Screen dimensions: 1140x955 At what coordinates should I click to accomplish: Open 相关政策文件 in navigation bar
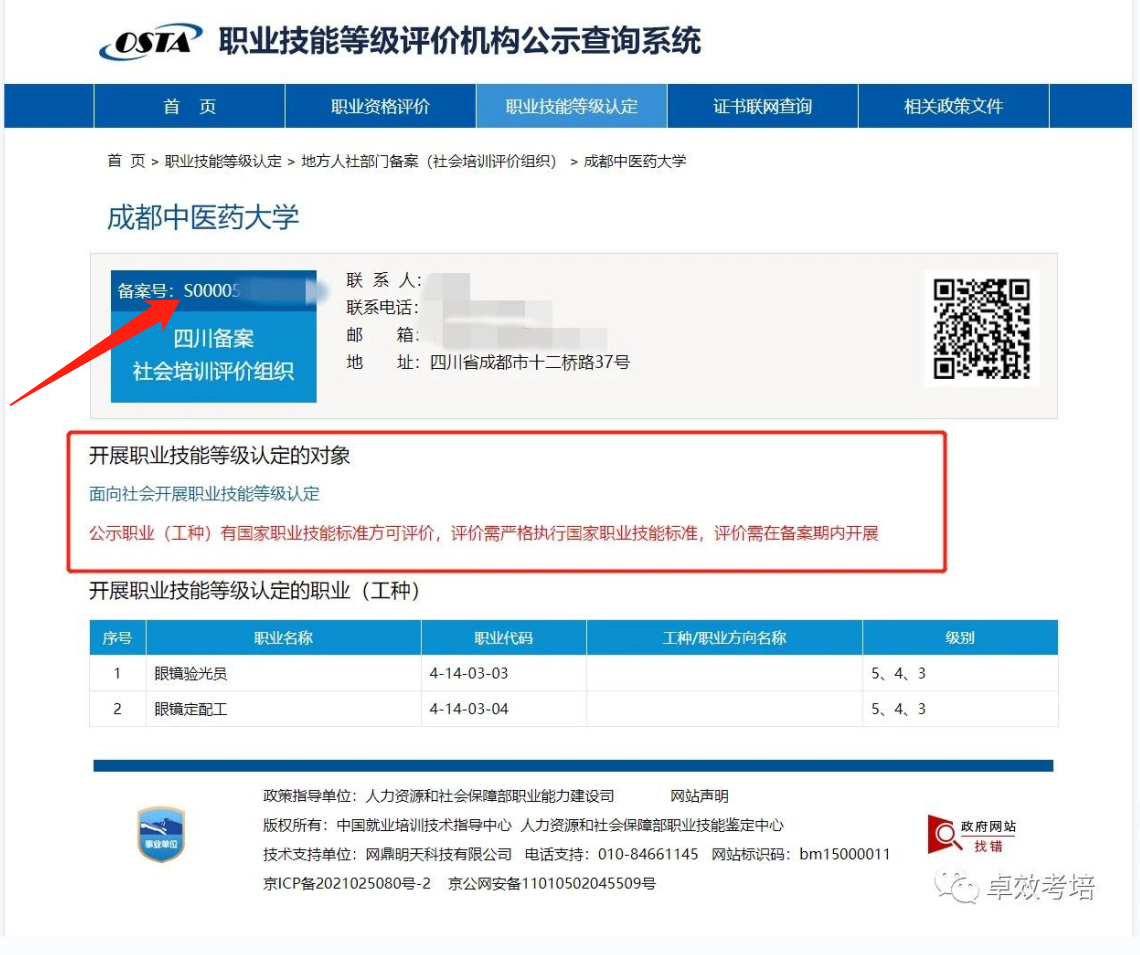coord(953,107)
